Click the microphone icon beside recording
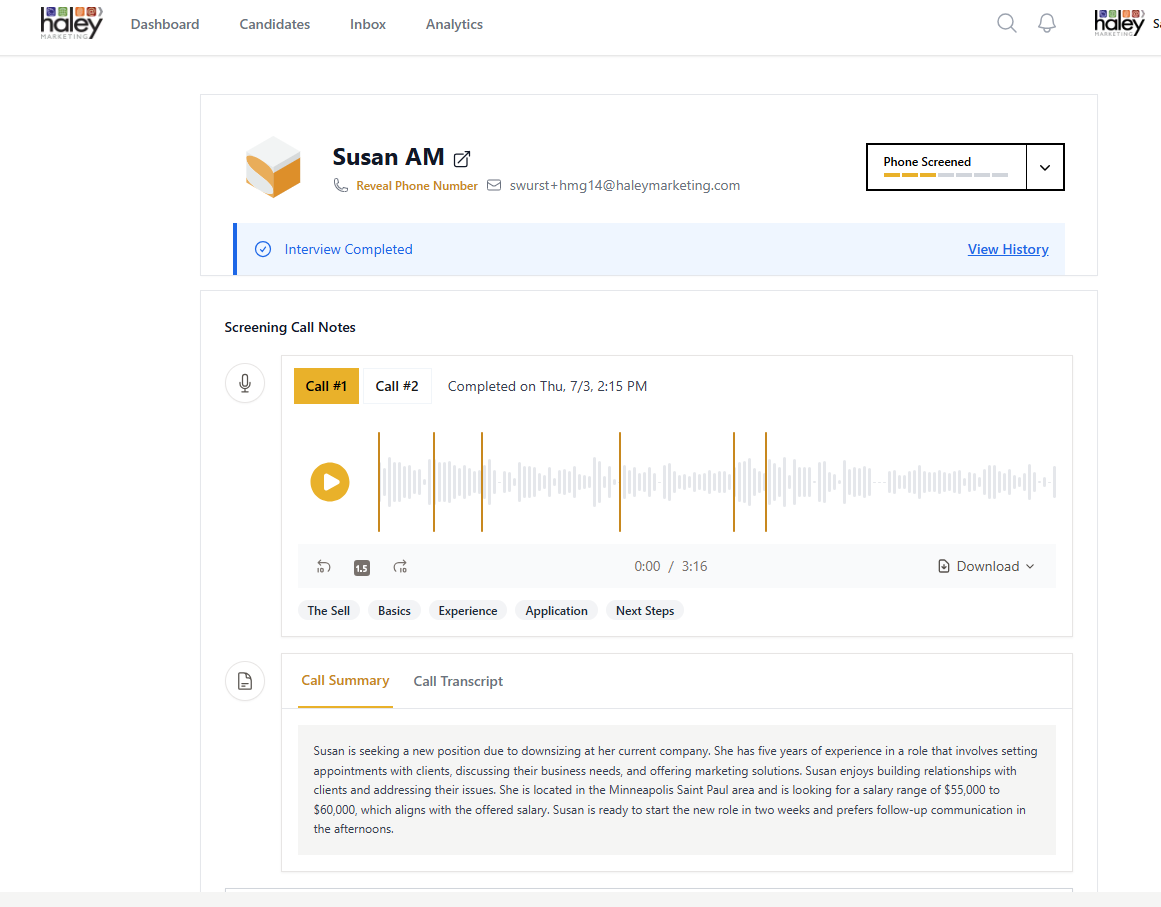 tap(245, 383)
